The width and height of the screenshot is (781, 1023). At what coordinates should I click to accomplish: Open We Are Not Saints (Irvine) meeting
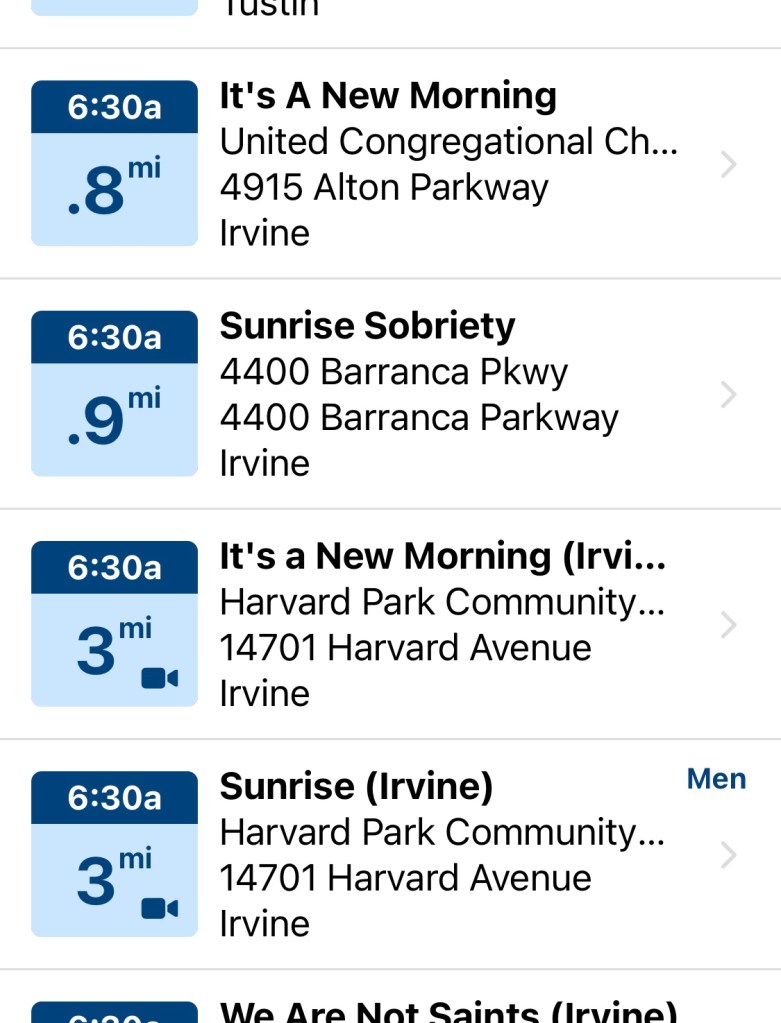point(448,1011)
